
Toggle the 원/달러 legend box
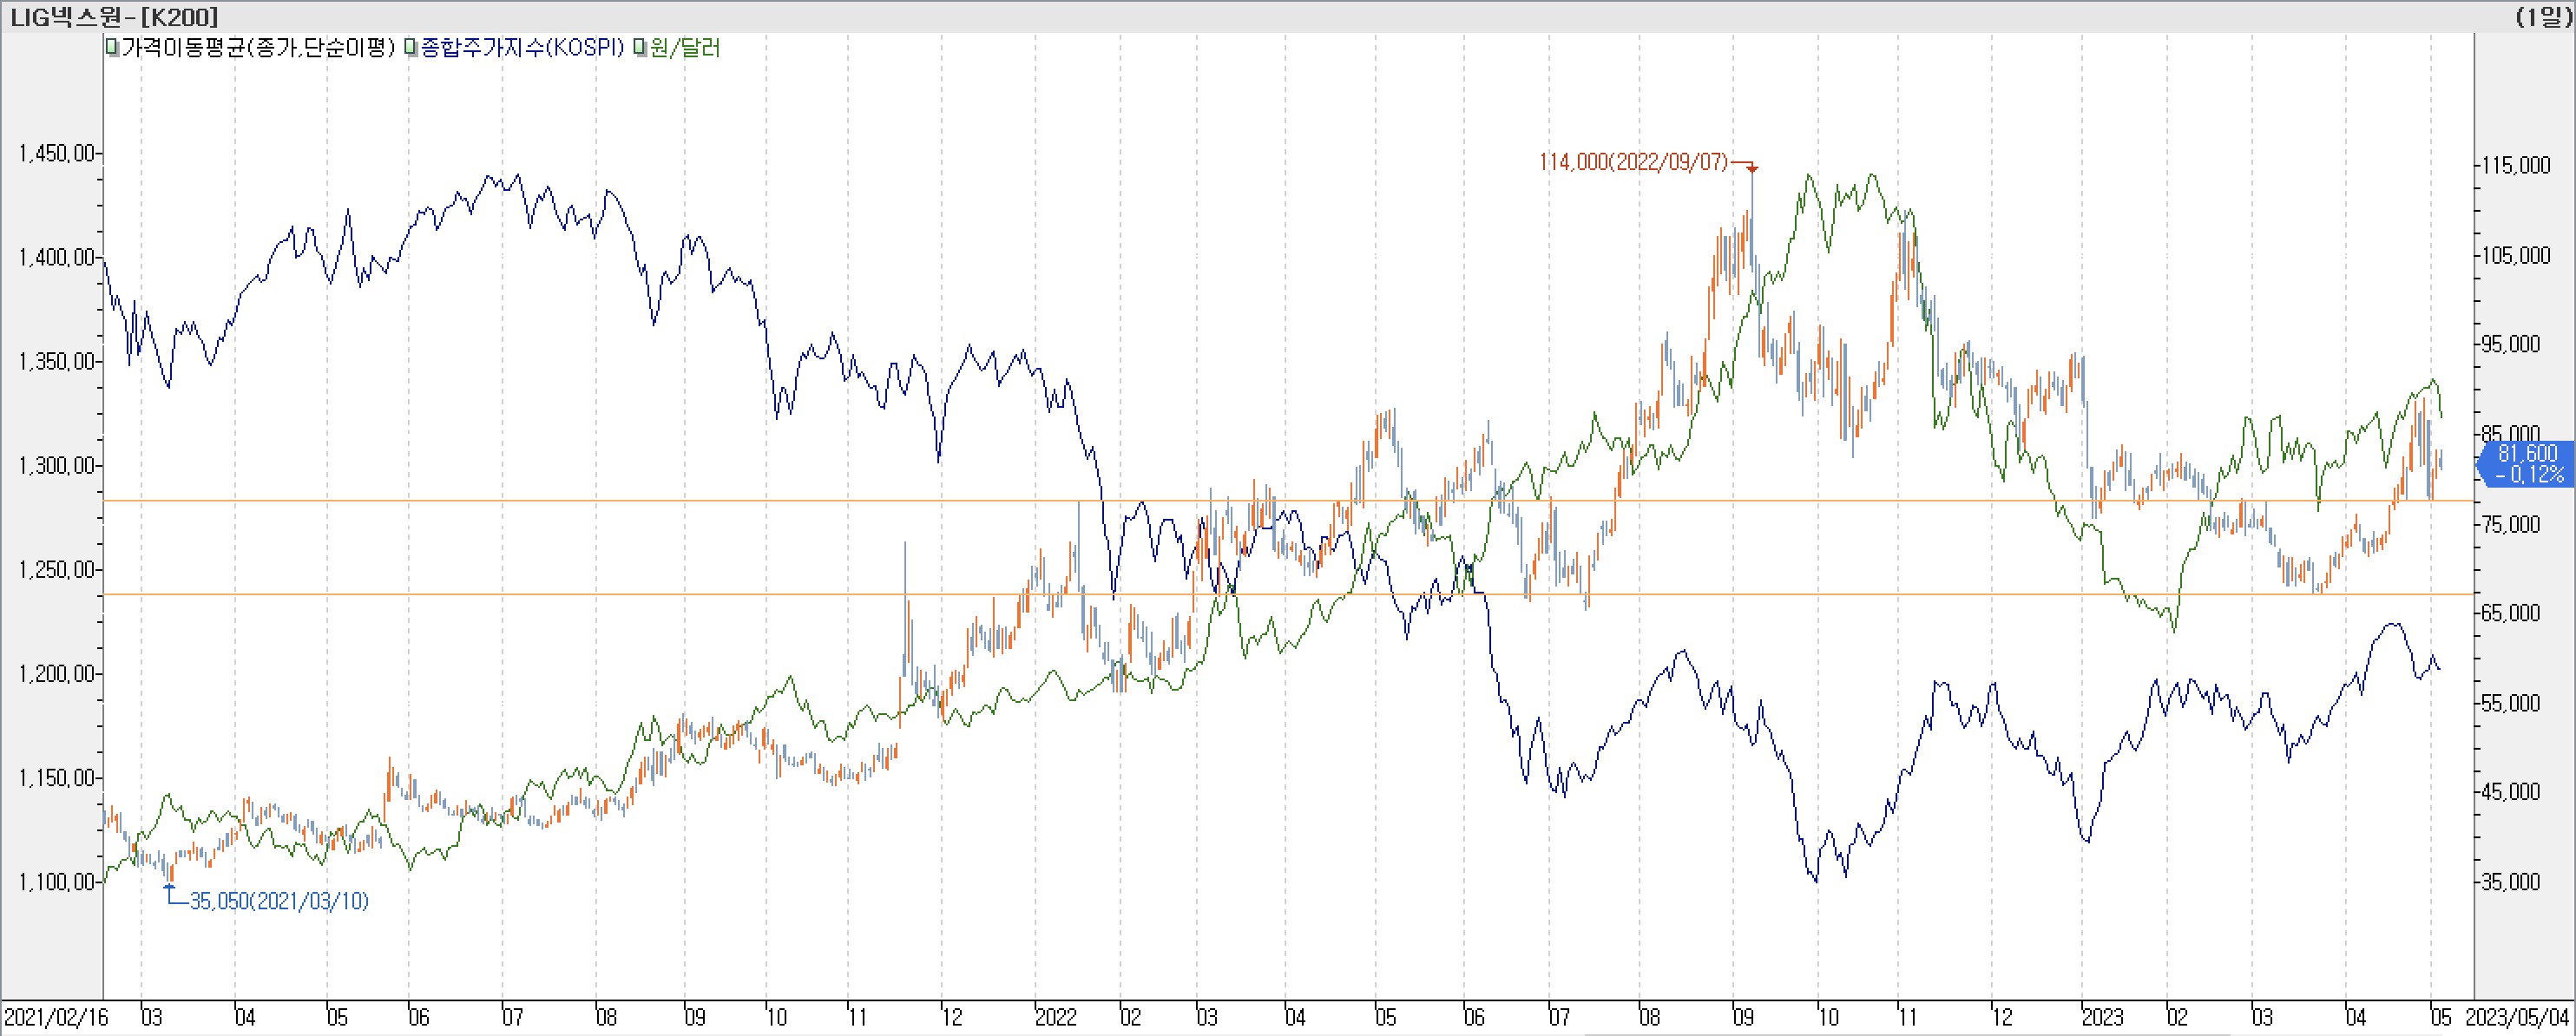click(x=639, y=48)
